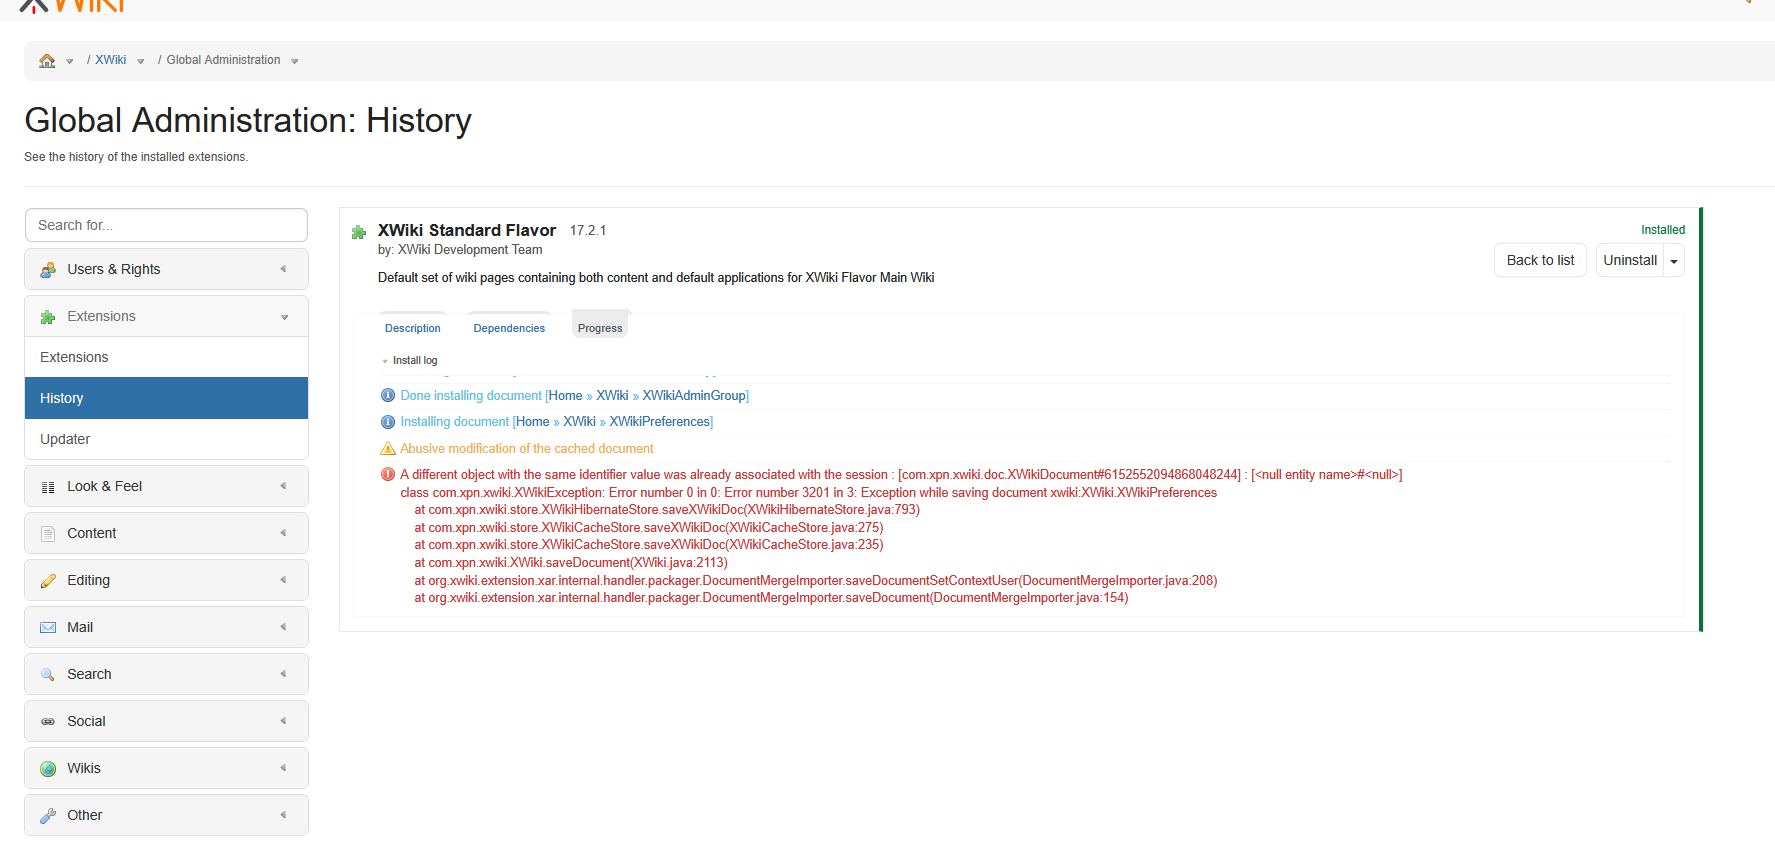The width and height of the screenshot is (1775, 859).
Task: Click the Search magnifier icon in sidebar
Action: tap(48, 675)
